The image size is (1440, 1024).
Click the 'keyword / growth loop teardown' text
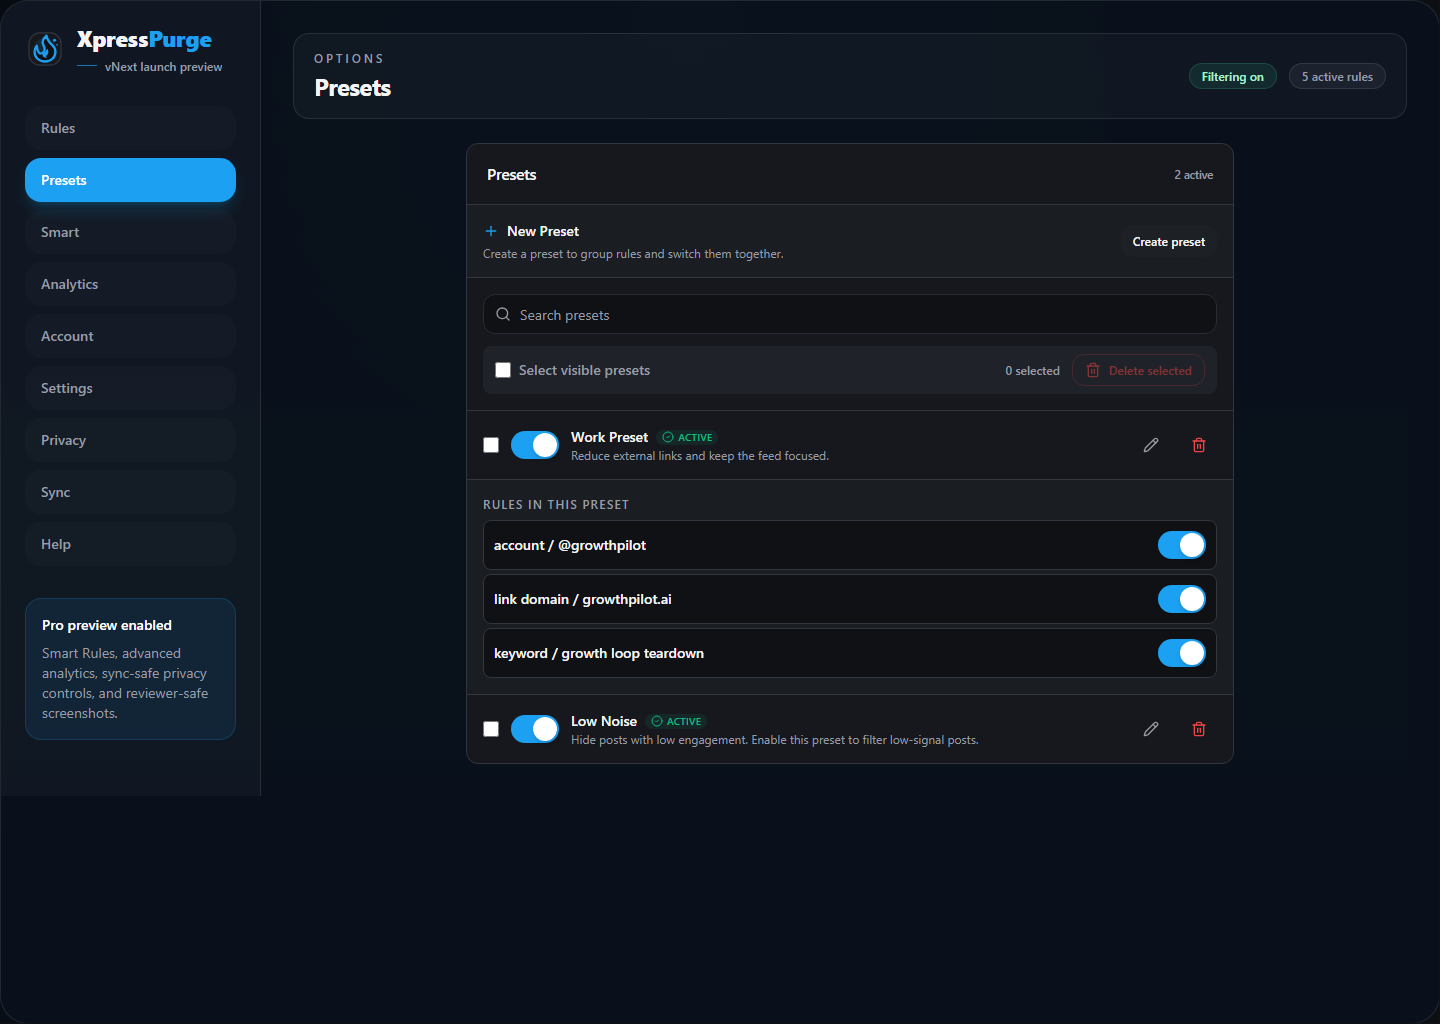(599, 653)
